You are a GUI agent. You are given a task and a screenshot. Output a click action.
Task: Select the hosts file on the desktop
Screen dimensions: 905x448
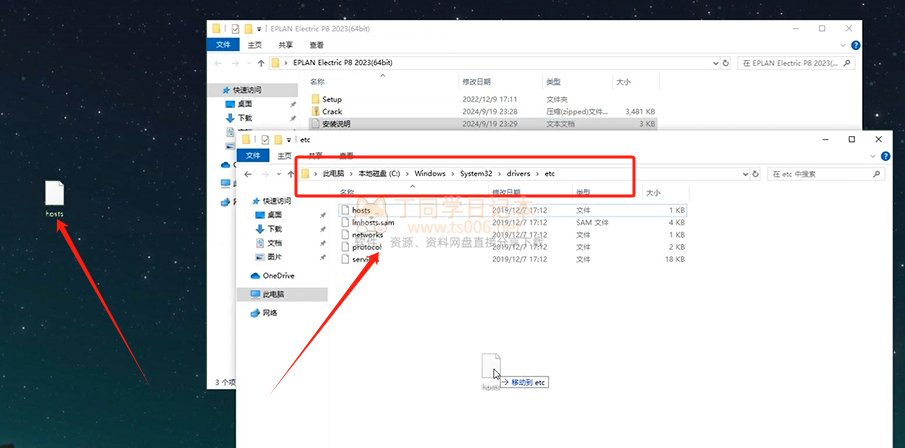click(x=54, y=199)
